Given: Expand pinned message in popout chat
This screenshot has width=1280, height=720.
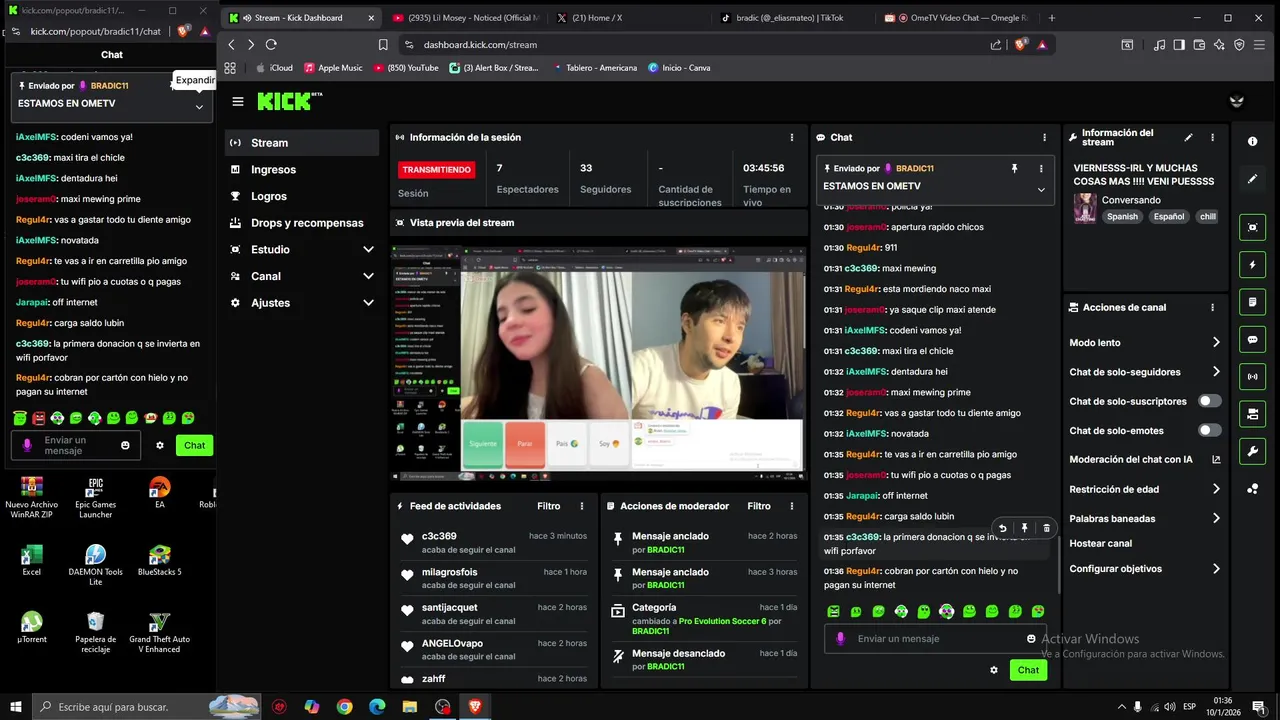Looking at the screenshot, I should point(199,107).
